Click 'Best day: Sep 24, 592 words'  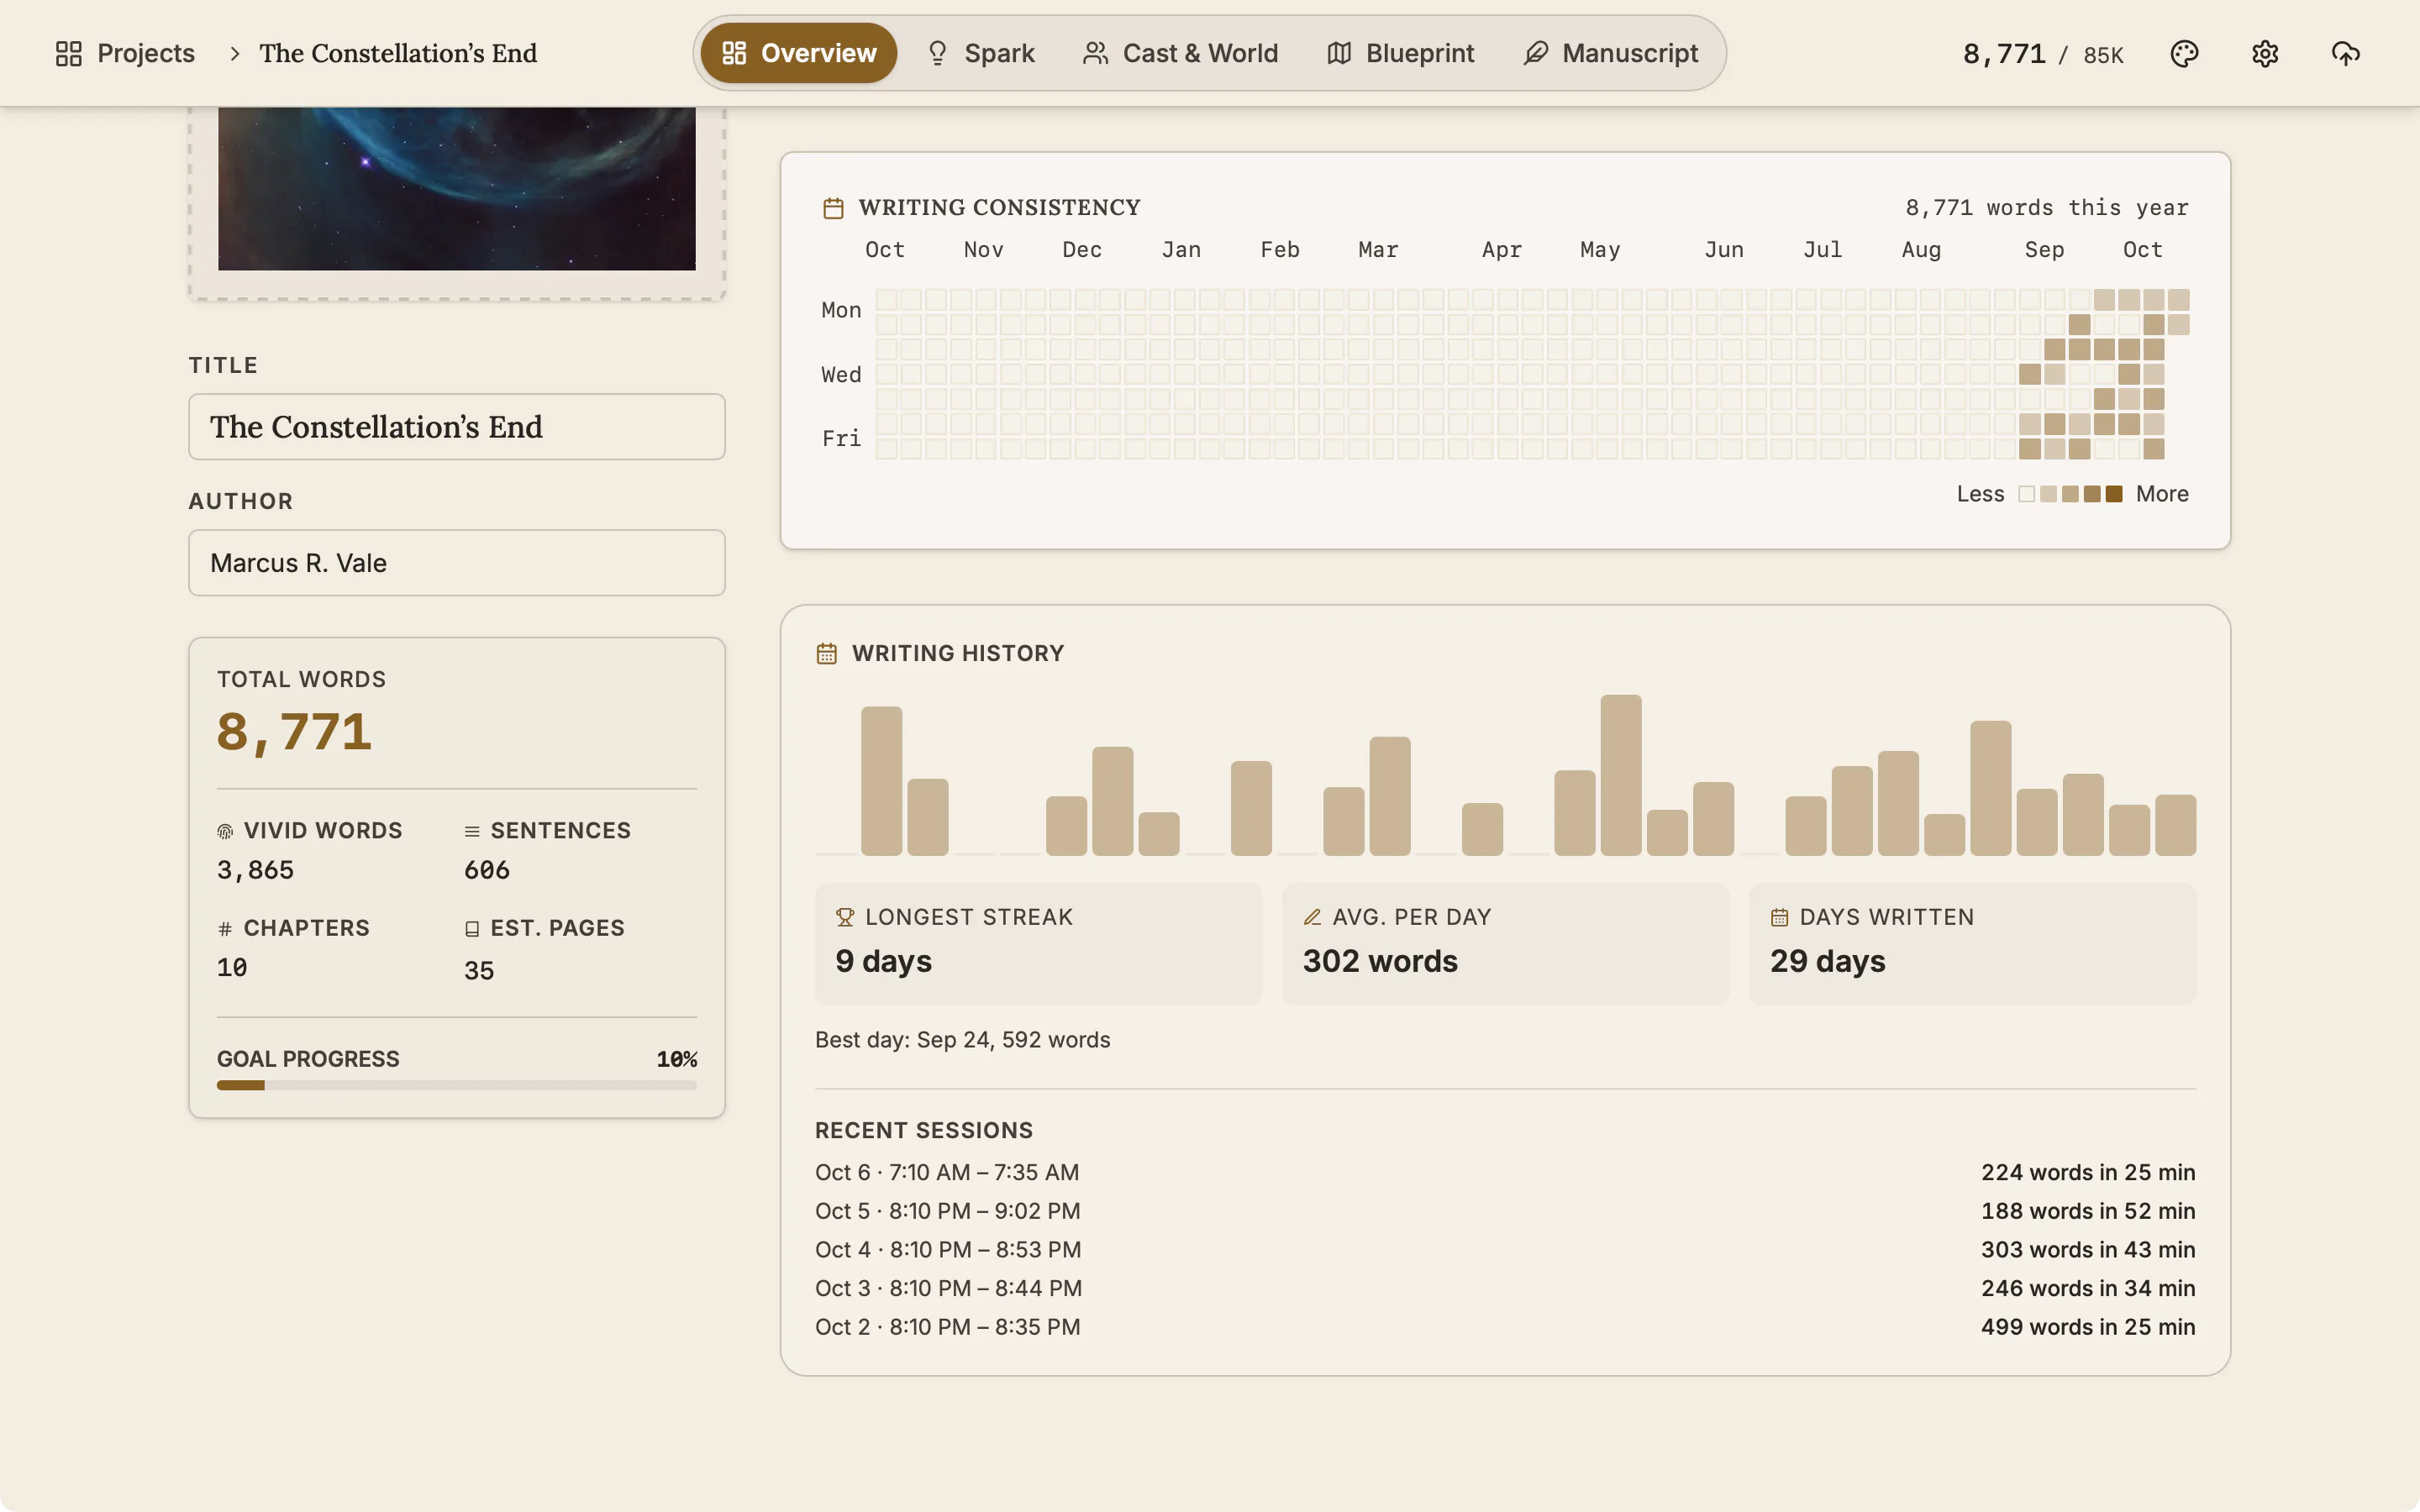962,1040
